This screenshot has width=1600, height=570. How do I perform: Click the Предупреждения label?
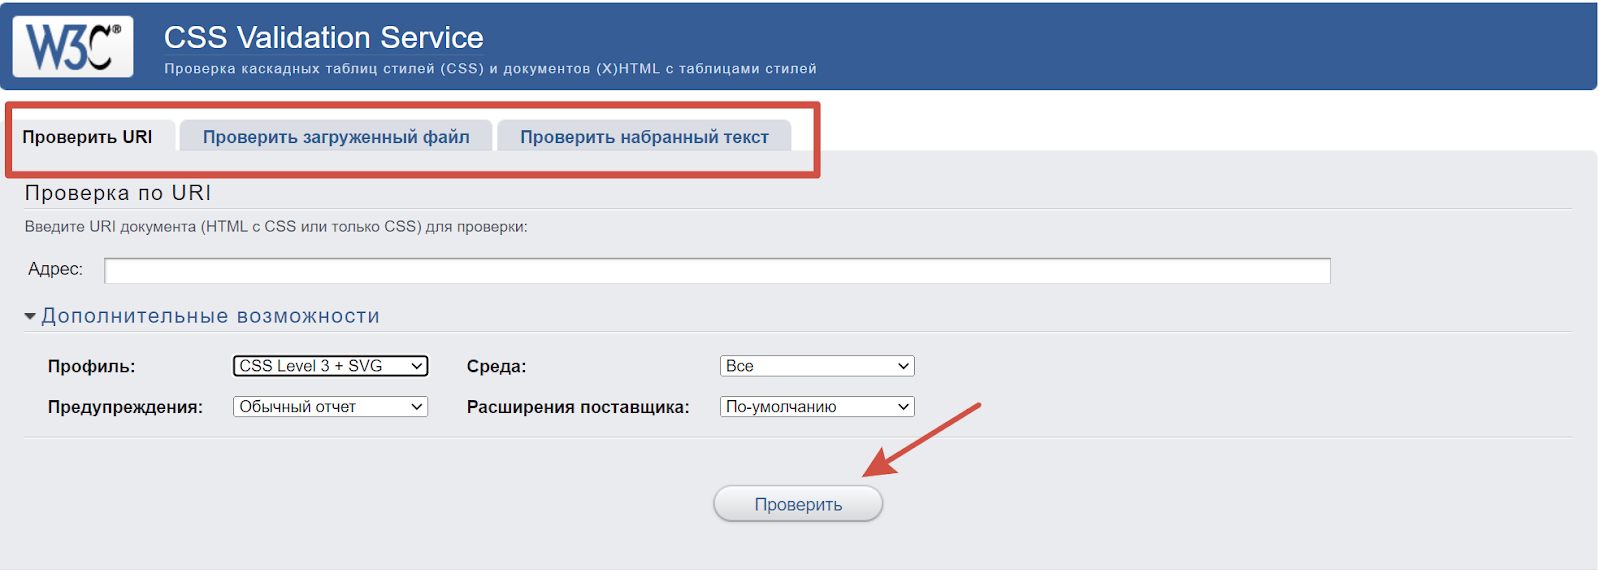point(125,407)
